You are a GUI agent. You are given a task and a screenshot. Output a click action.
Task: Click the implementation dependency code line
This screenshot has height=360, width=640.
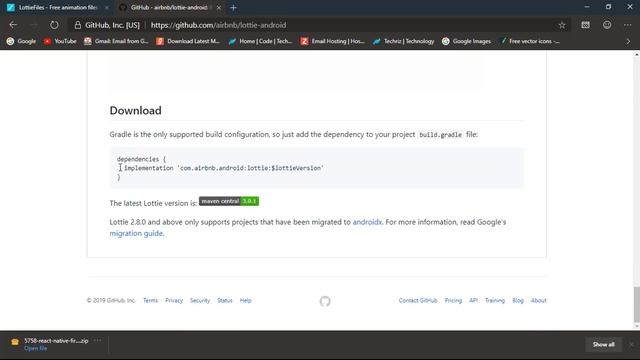coord(223,168)
